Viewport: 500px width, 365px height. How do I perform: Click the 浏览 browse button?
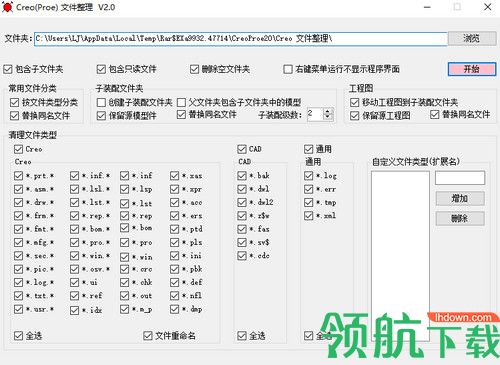pyautogui.click(x=472, y=38)
